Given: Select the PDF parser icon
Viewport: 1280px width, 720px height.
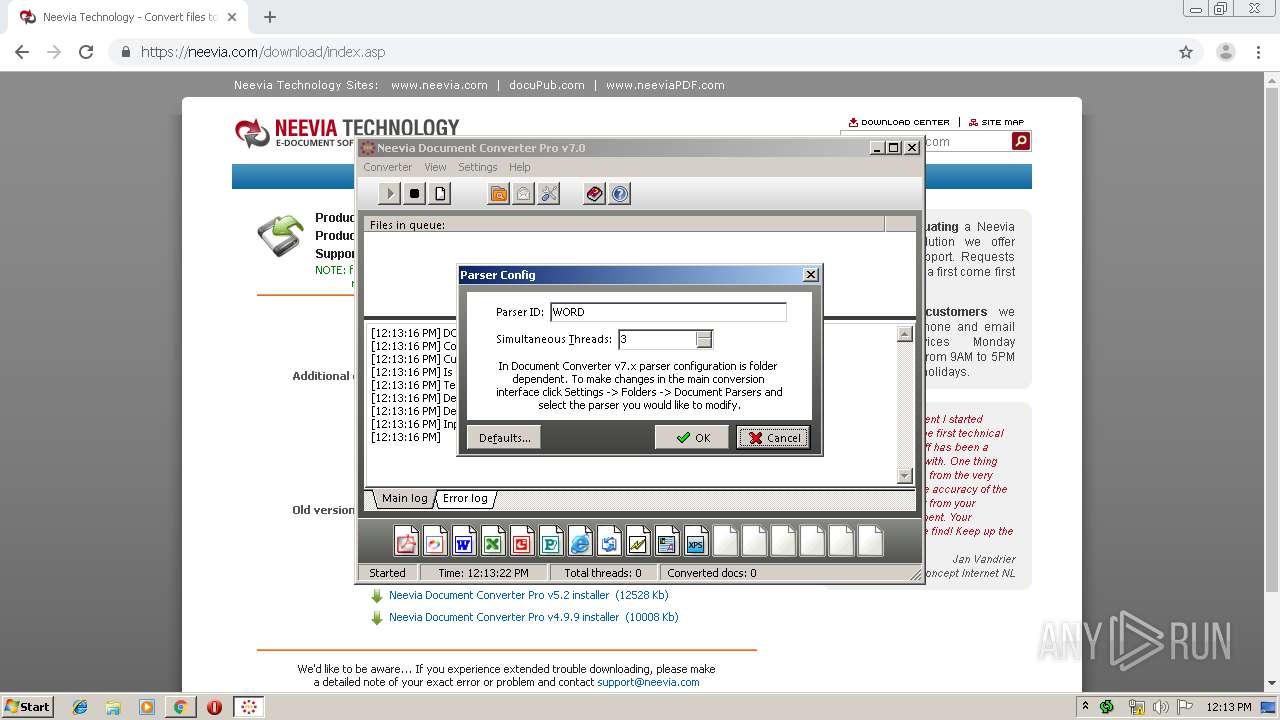Looking at the screenshot, I should [406, 541].
